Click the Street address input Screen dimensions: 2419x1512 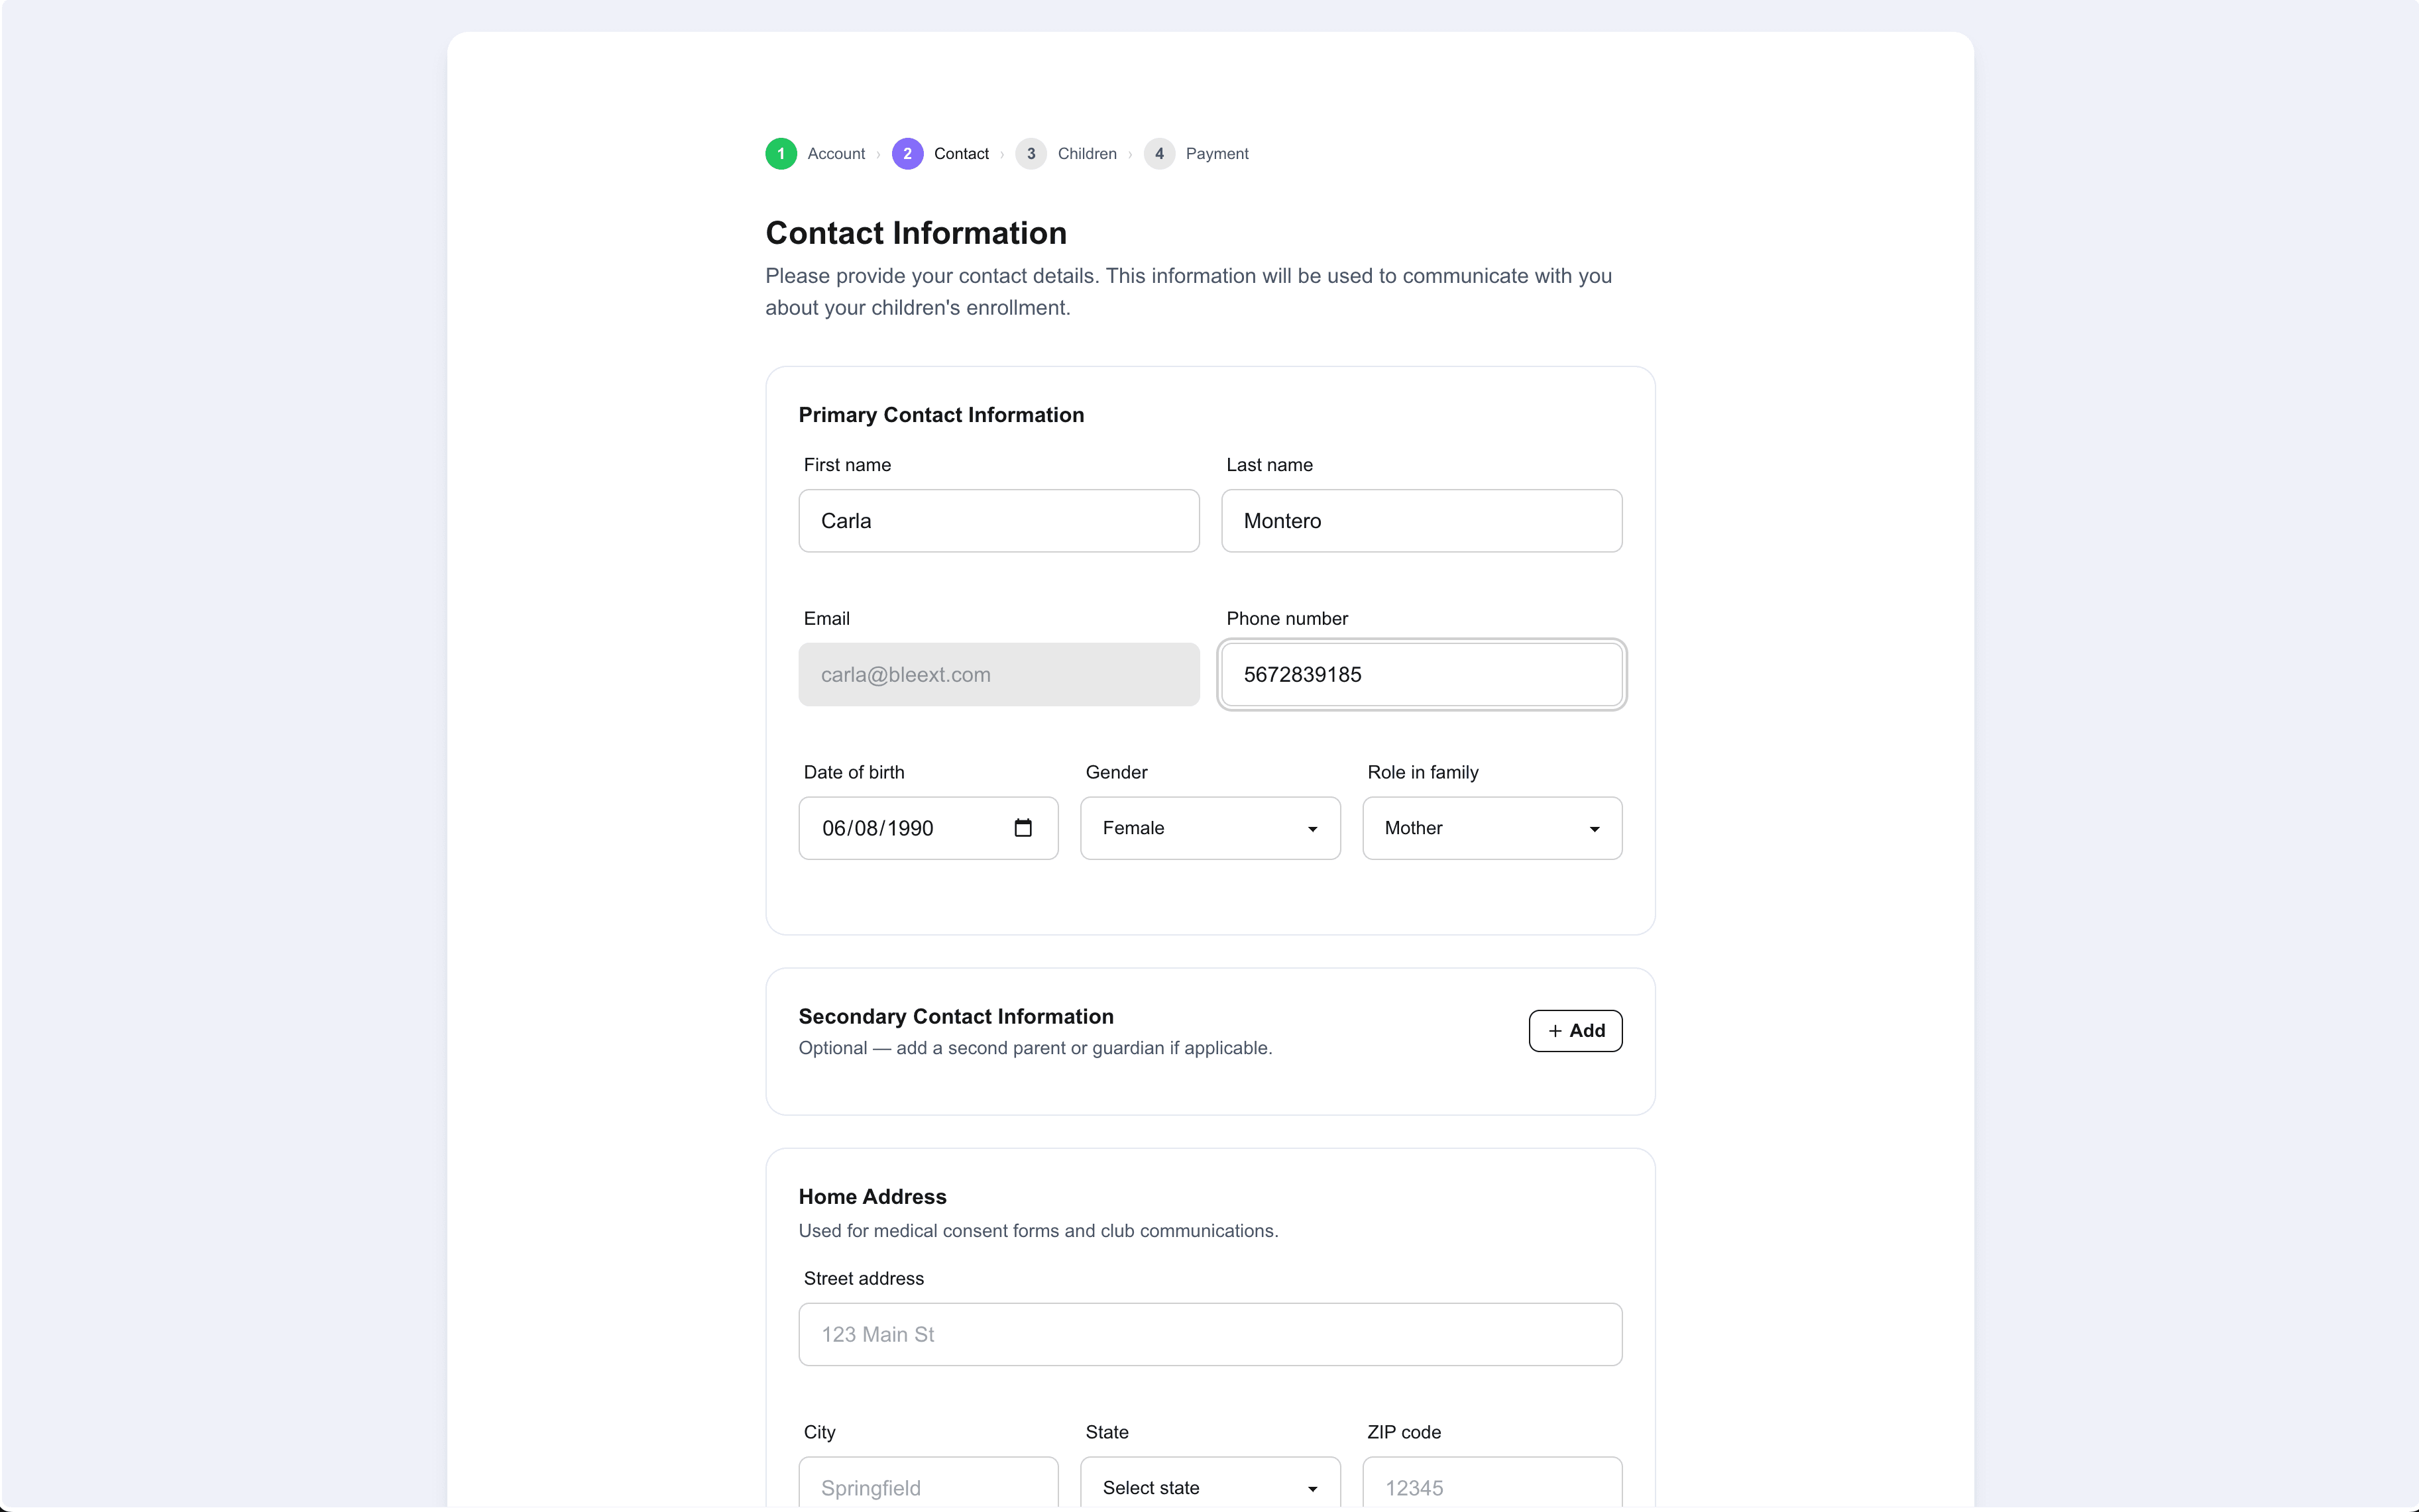coord(1210,1334)
